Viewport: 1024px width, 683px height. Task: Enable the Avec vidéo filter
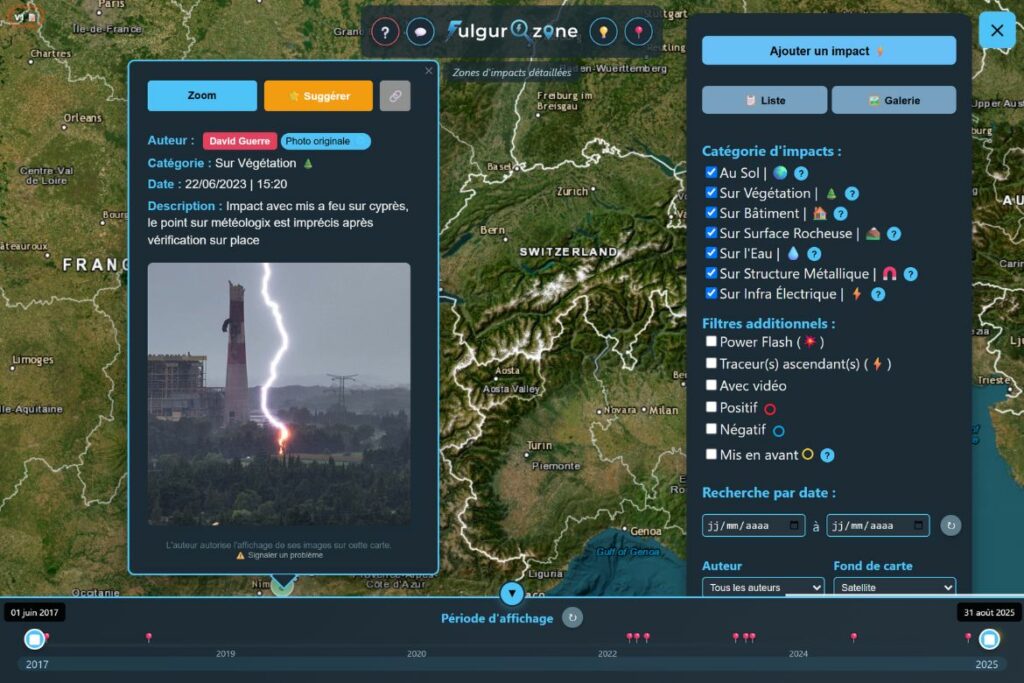click(x=711, y=385)
